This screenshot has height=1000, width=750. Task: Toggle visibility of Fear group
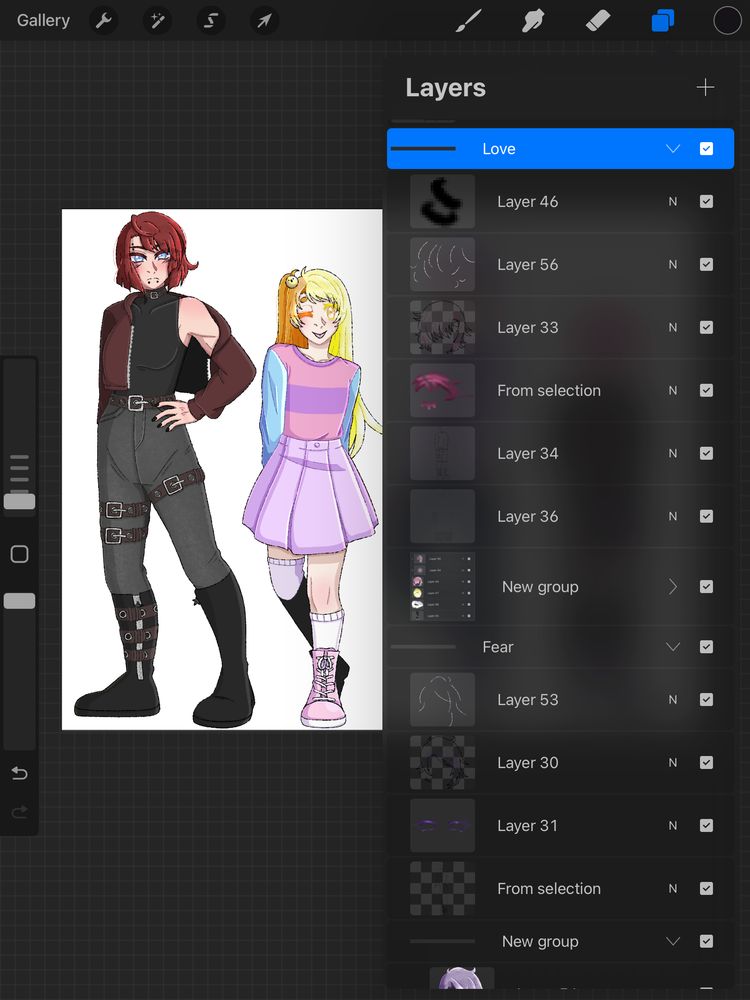point(706,647)
